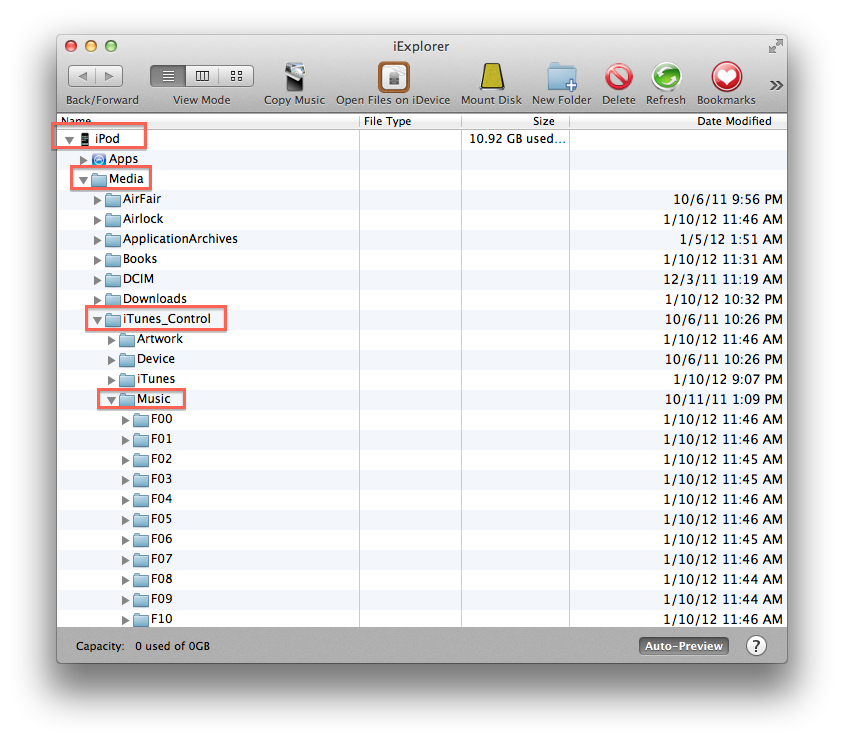Expand the F05 folder triangle

pos(125,520)
